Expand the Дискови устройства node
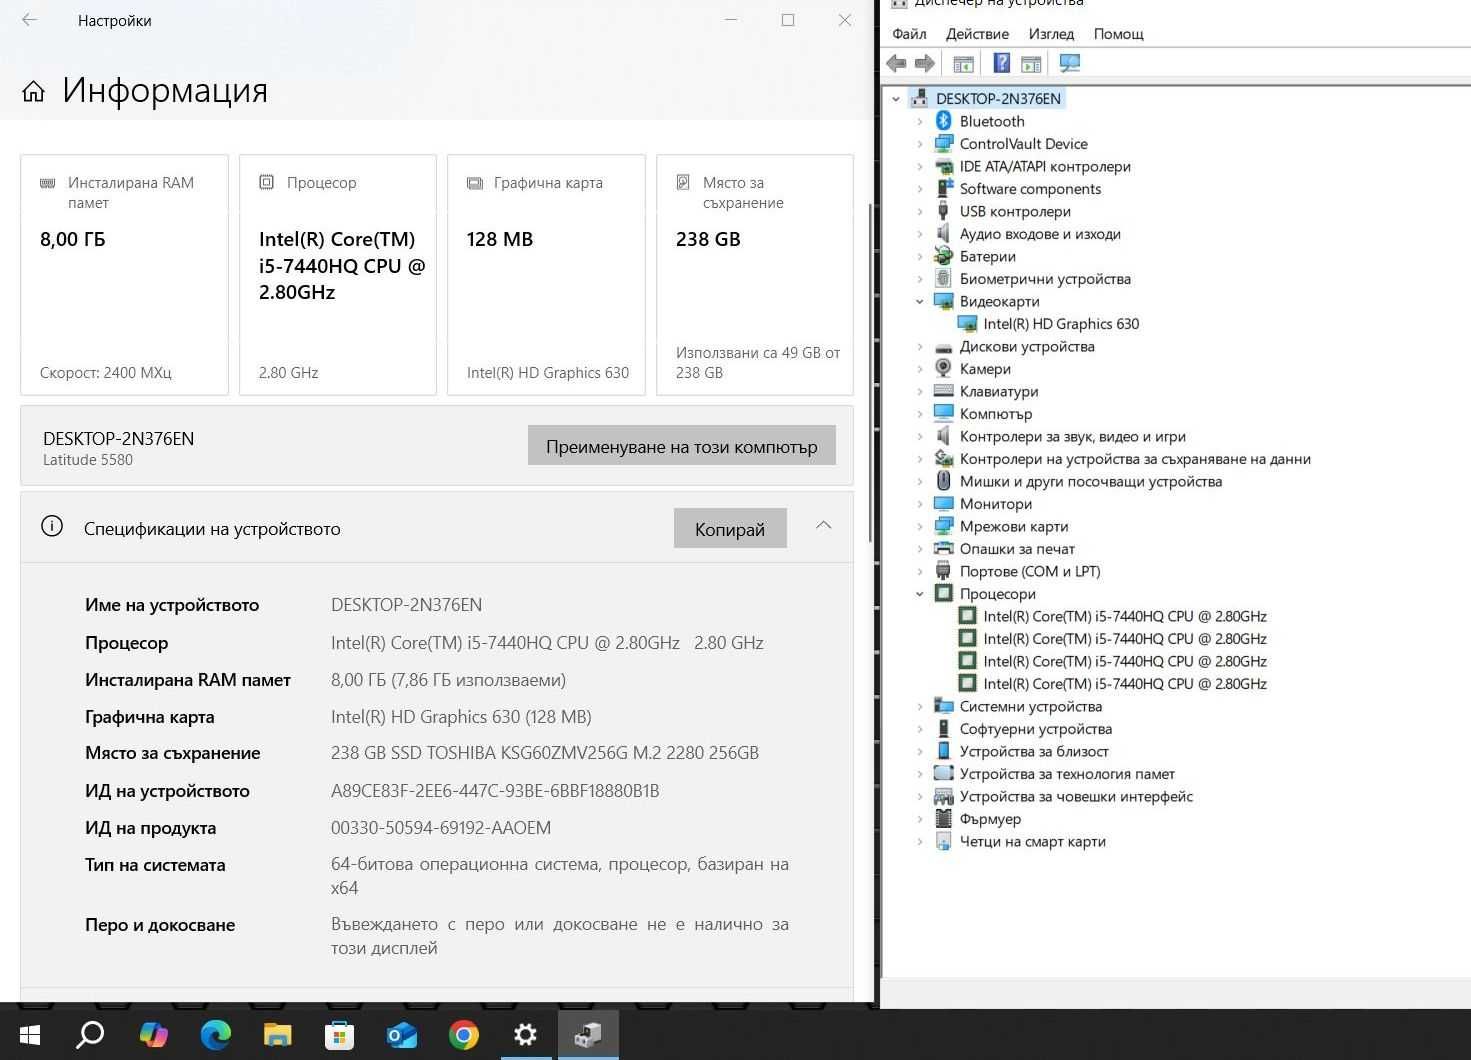 [920, 346]
